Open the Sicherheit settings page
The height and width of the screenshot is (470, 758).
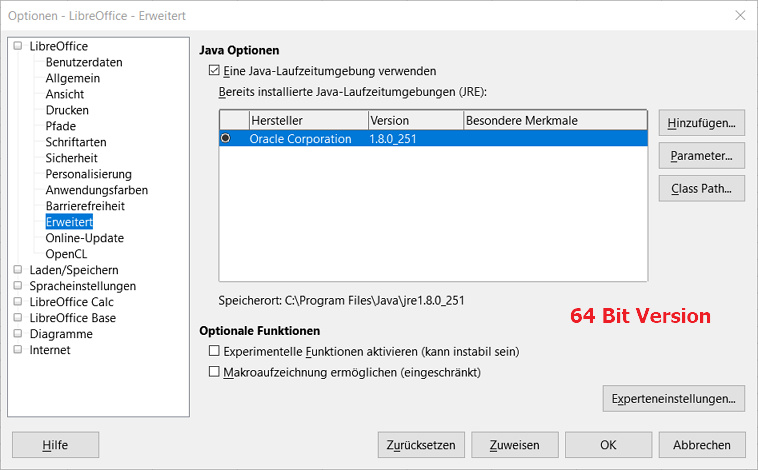coord(72,158)
